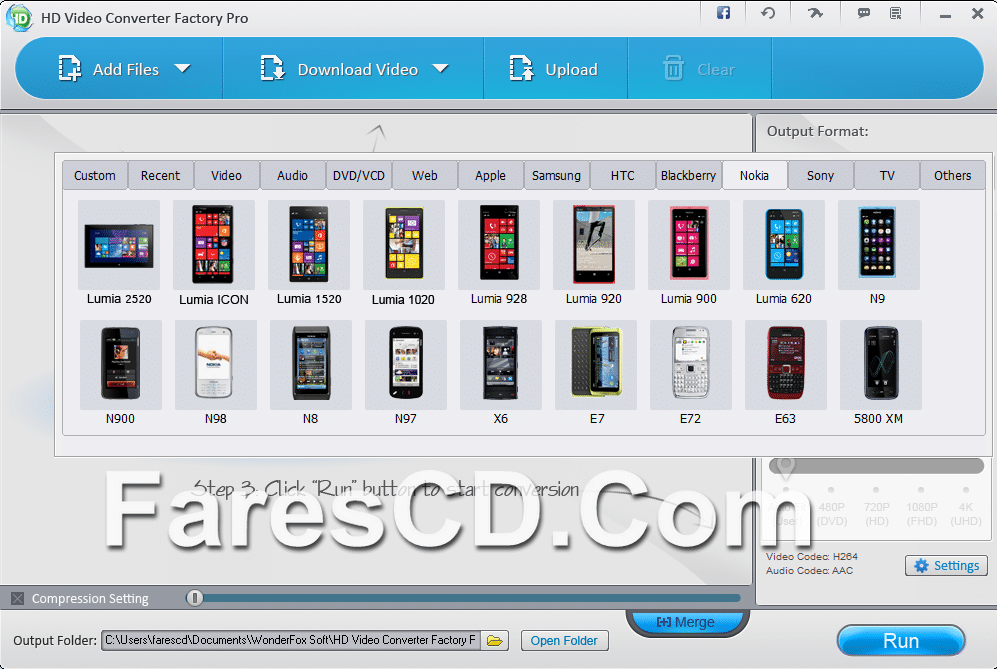
Task: Click the upgrade arrow icon in title bar
Action: pyautogui.click(x=815, y=13)
